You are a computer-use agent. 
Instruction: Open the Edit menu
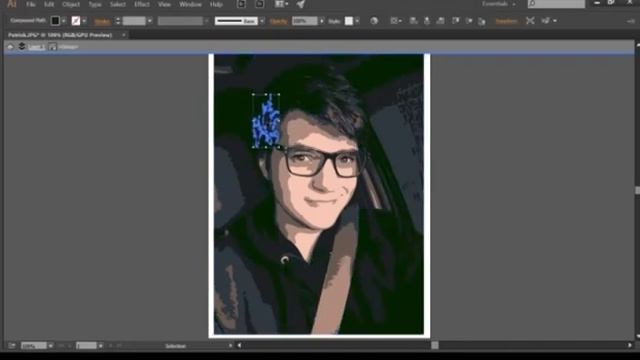[x=49, y=4]
